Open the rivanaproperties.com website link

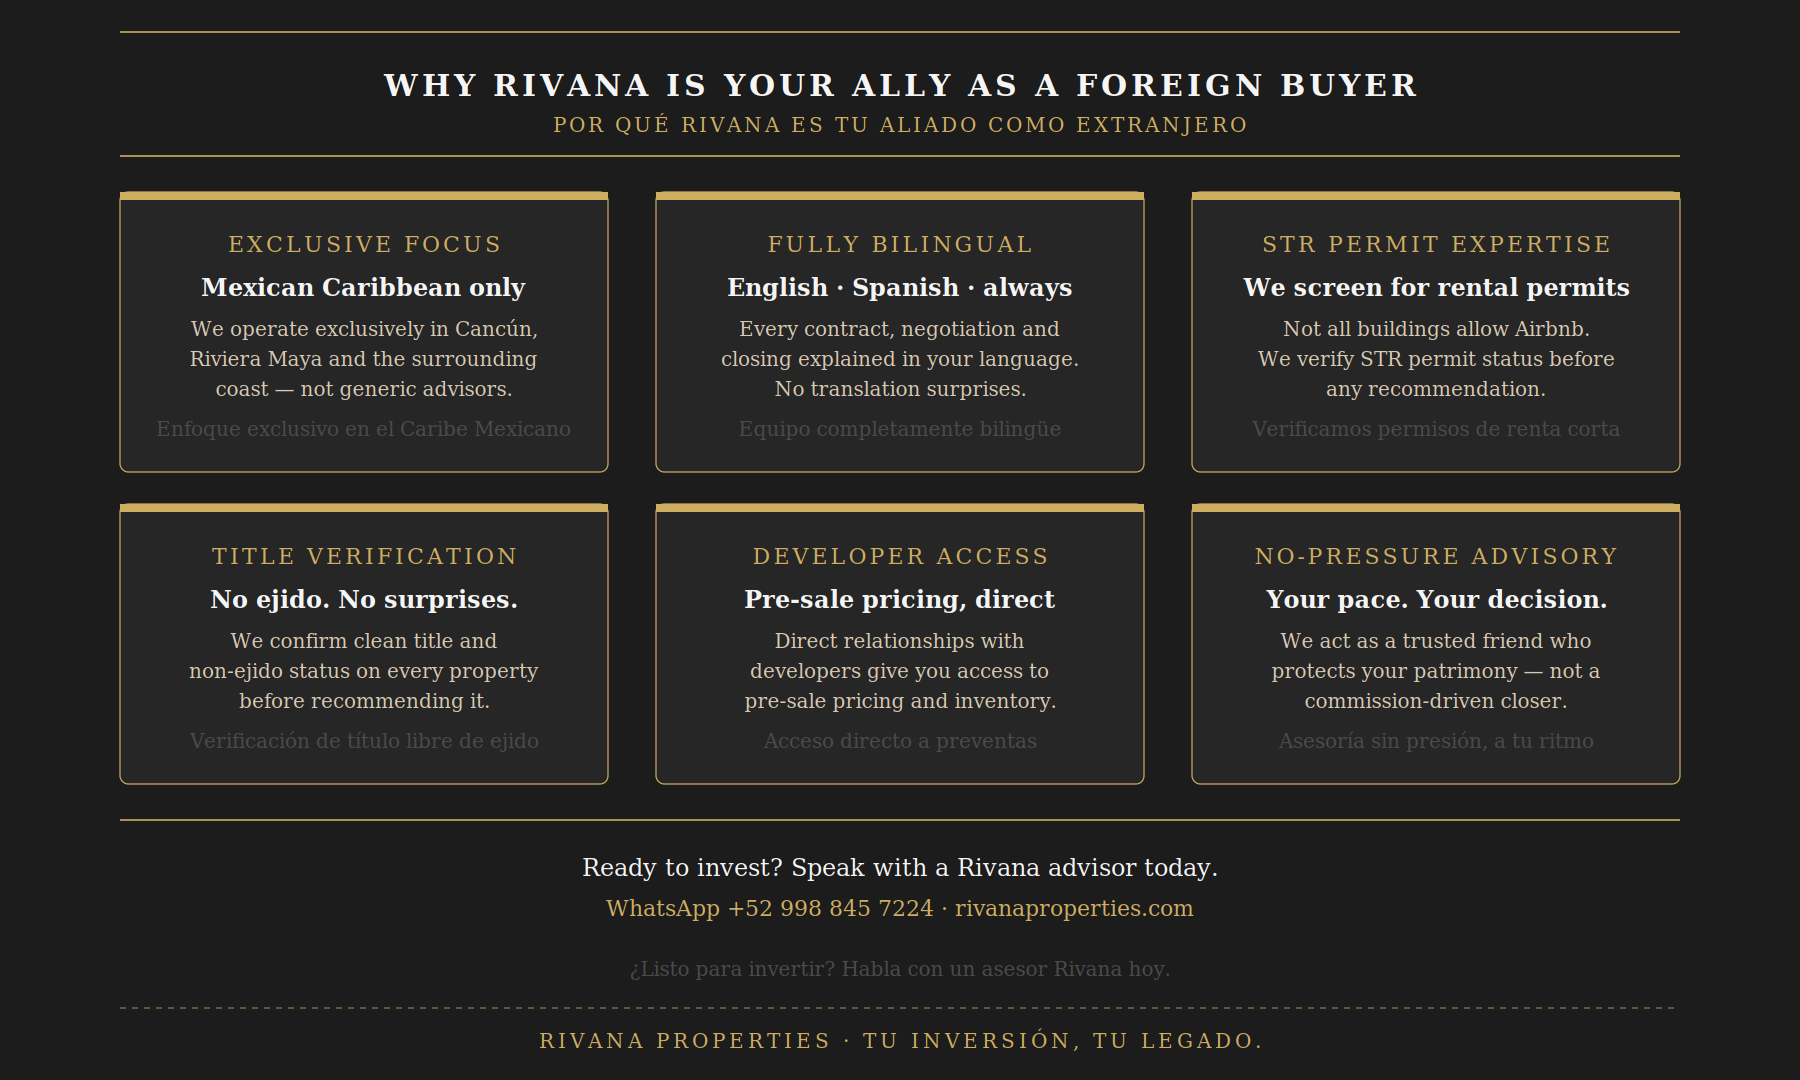1074,909
